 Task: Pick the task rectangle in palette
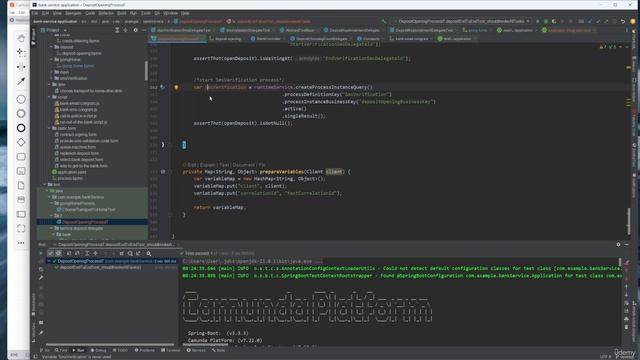21,157
